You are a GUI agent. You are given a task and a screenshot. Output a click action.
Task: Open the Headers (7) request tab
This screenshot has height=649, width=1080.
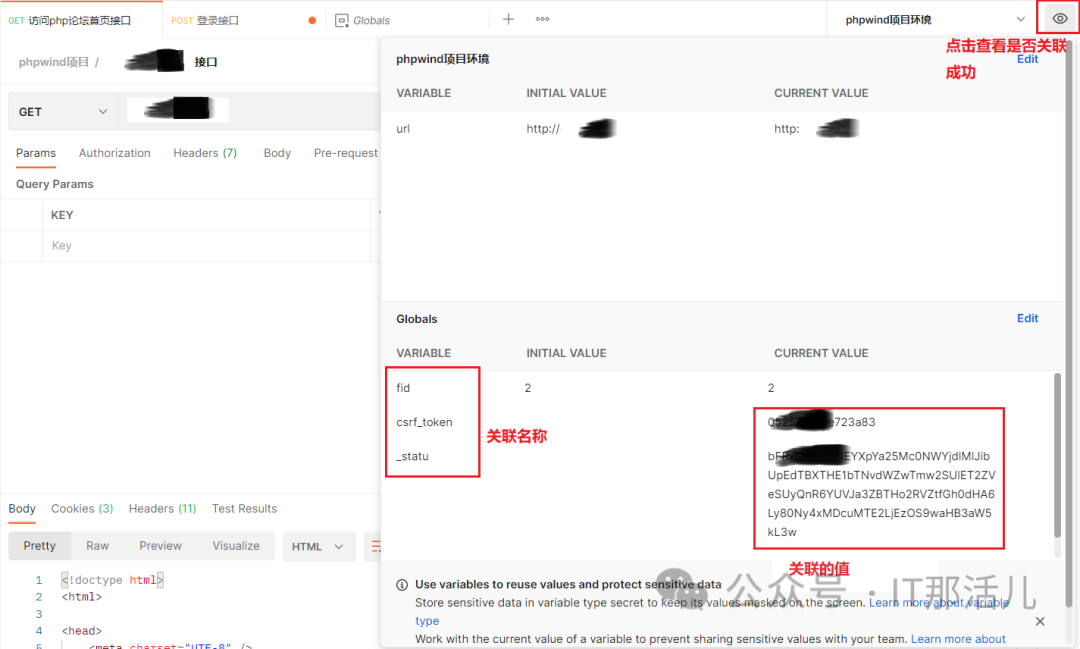(x=205, y=153)
